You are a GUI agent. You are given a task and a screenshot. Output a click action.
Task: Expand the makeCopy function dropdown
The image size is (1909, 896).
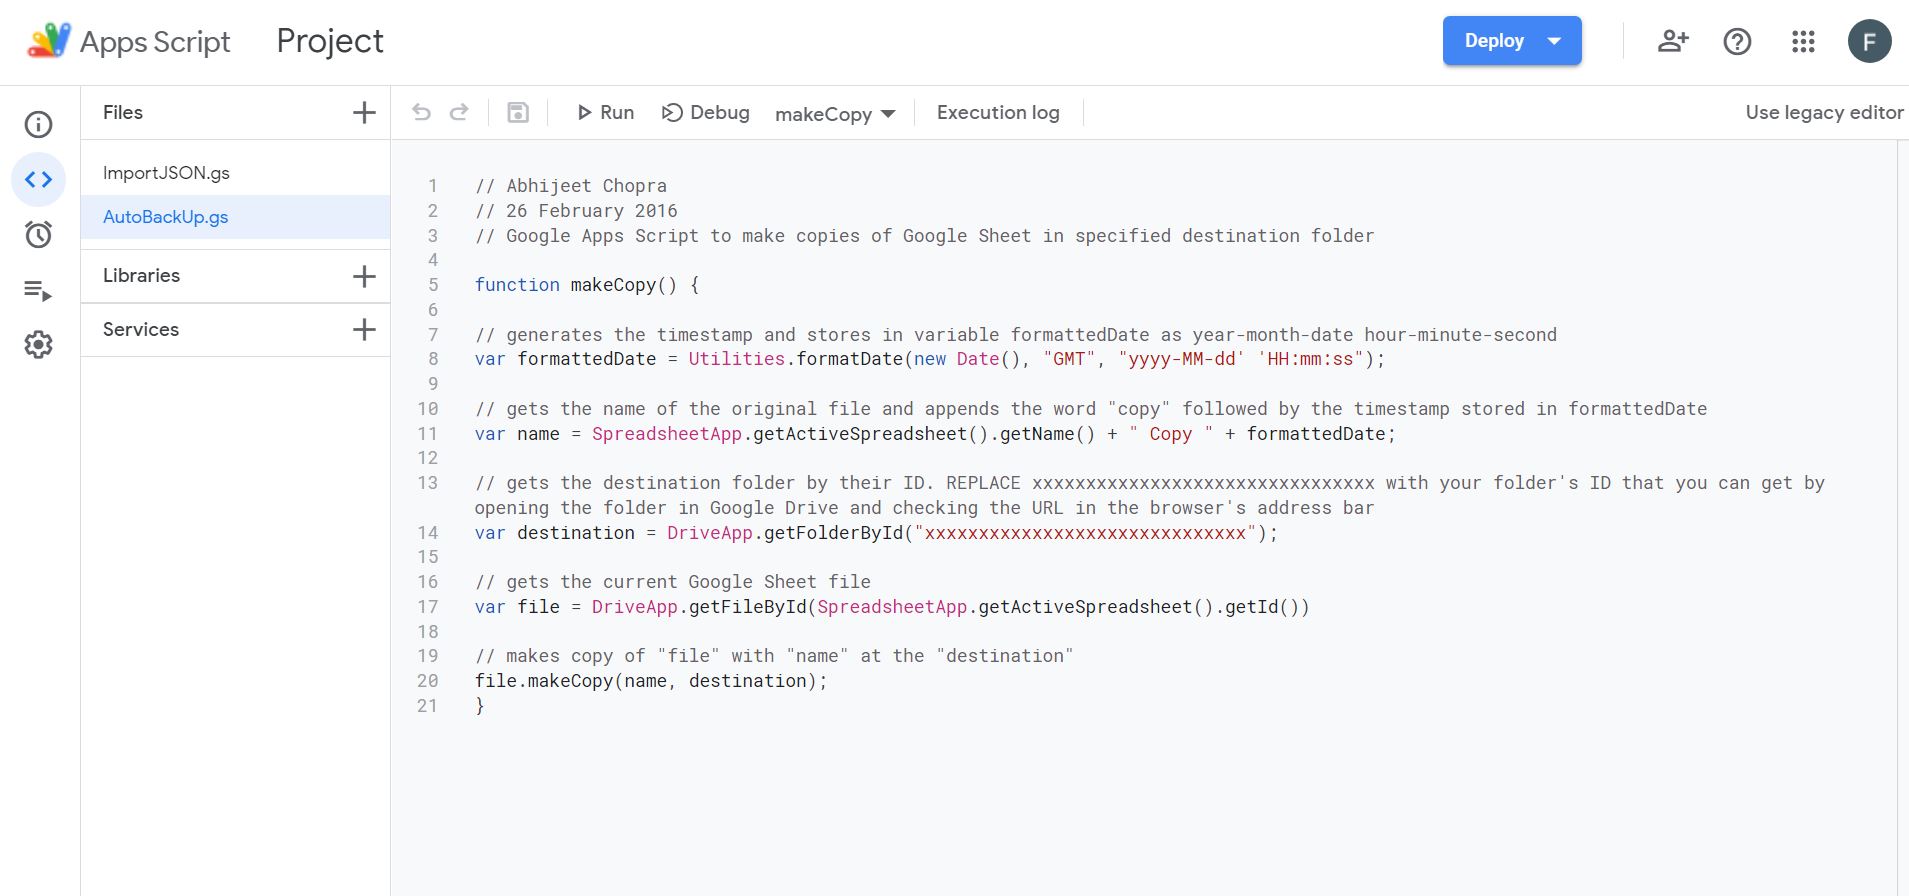[835, 114]
